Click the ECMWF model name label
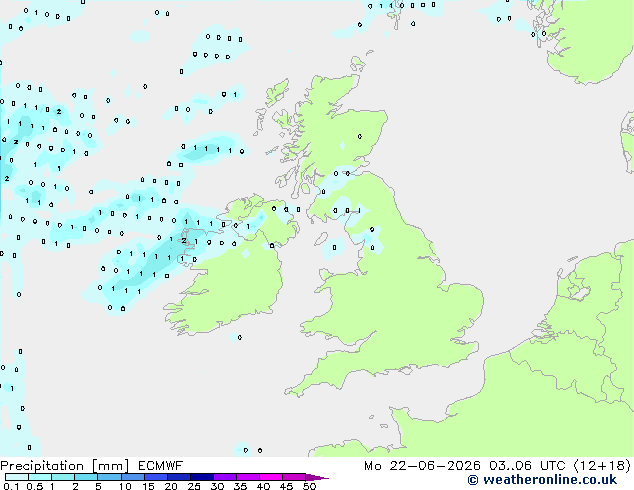The height and width of the screenshot is (490, 634). coord(161,466)
